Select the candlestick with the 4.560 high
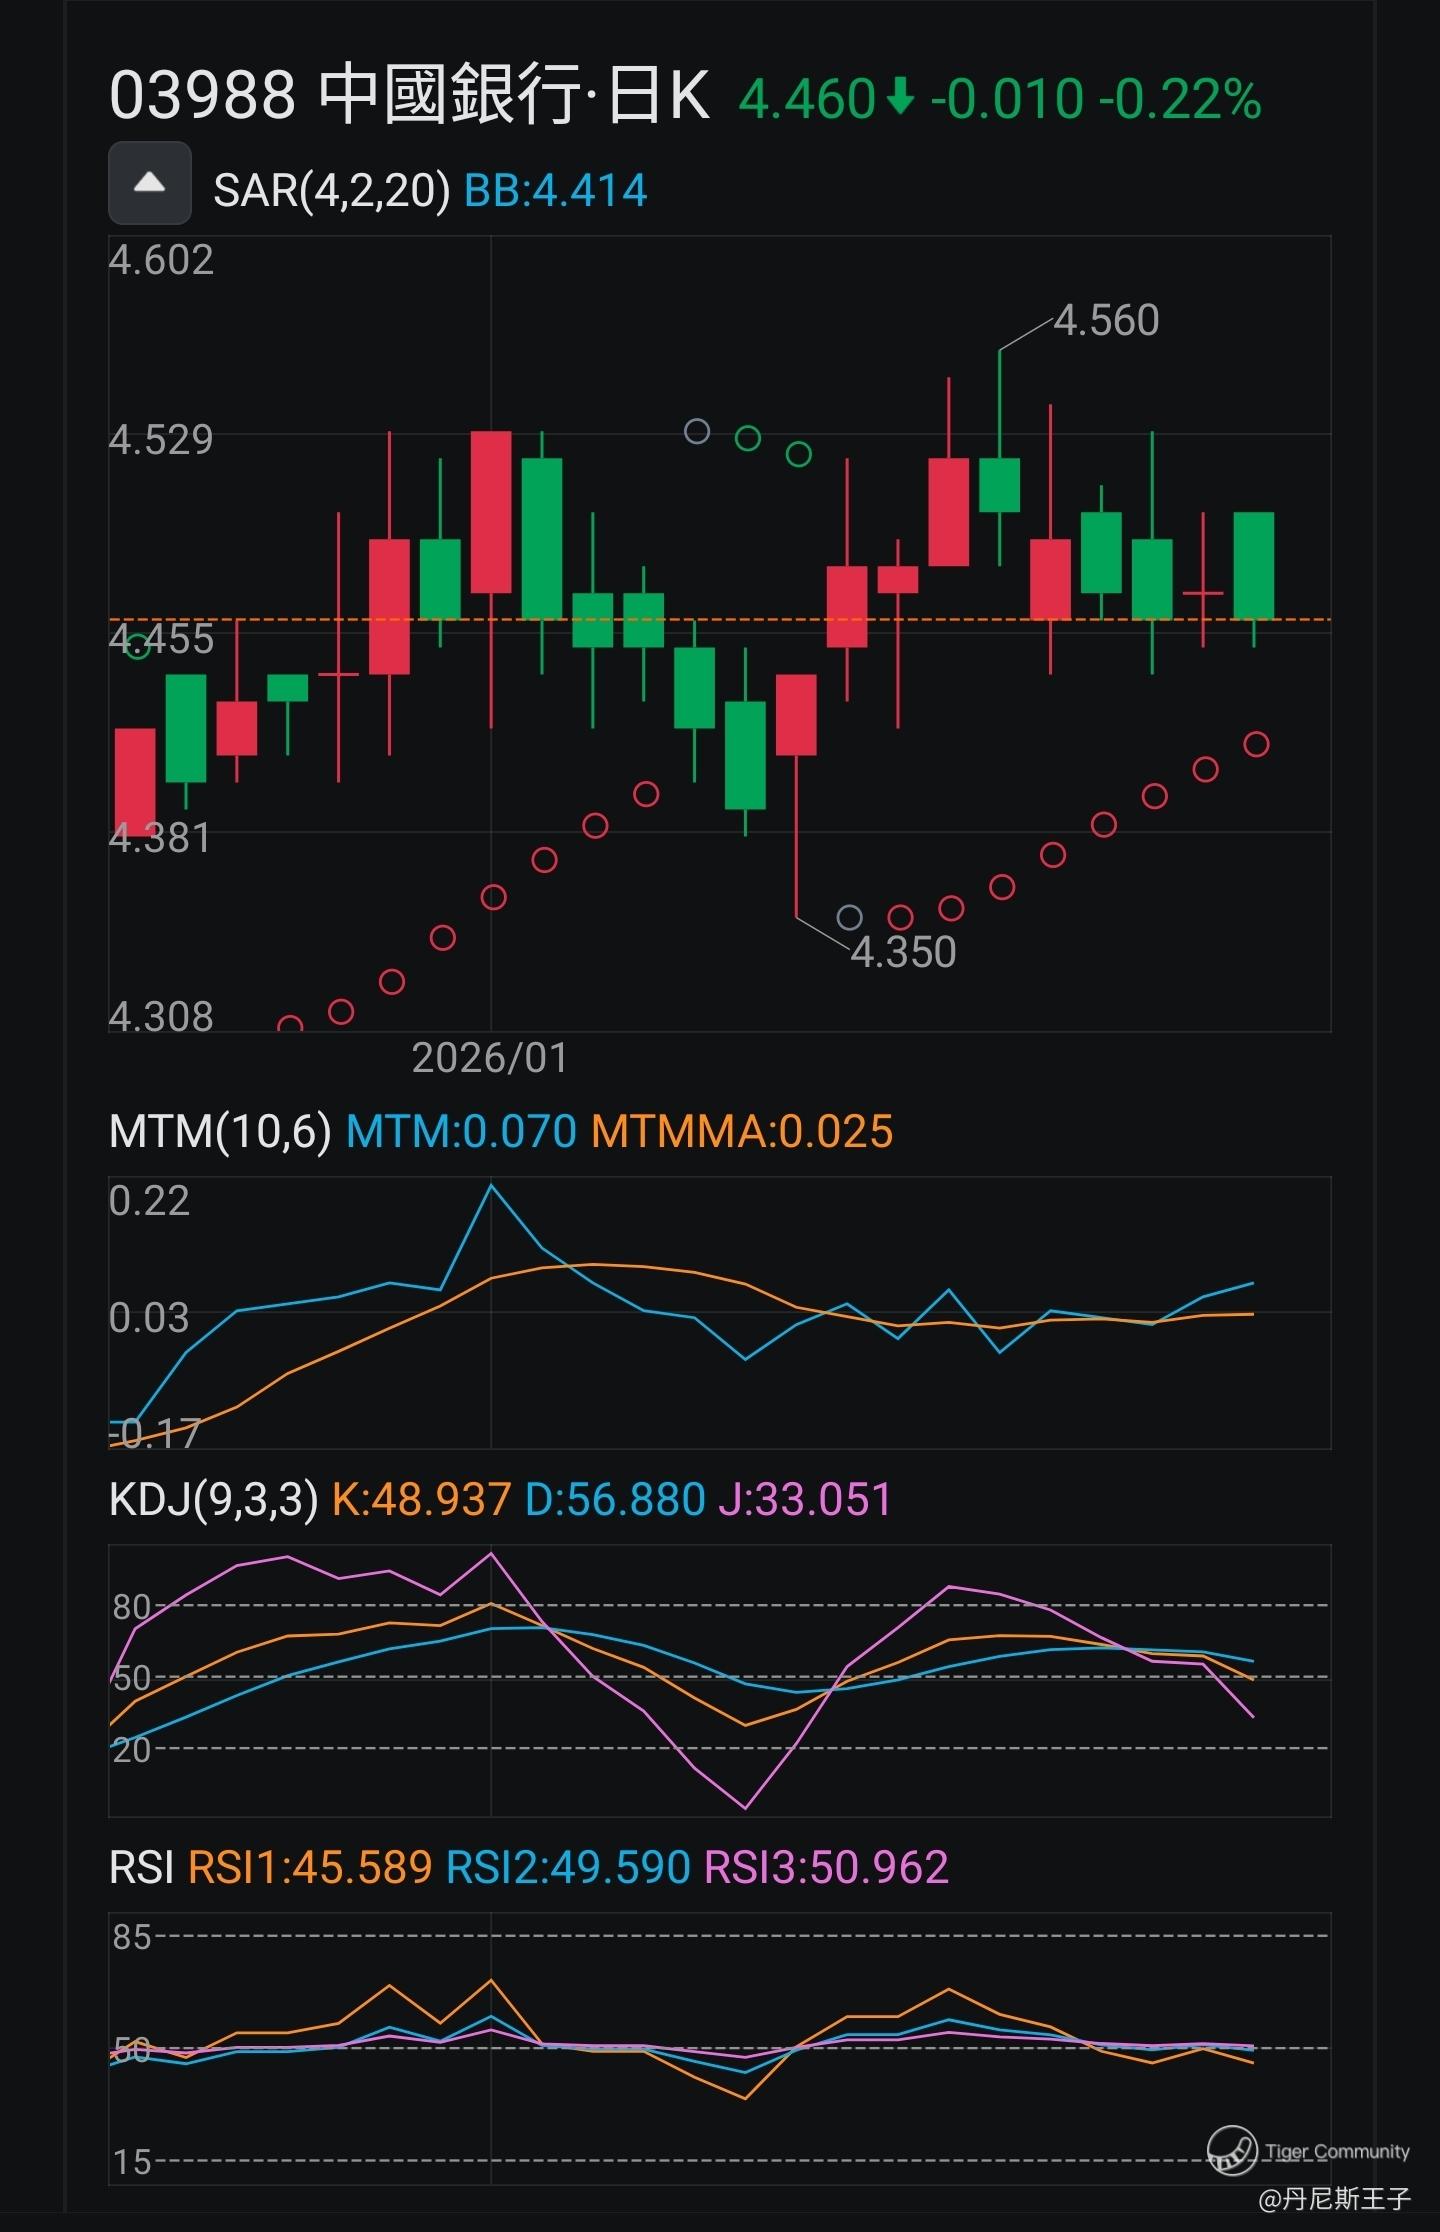1440x2232 pixels. pyautogui.click(x=999, y=485)
